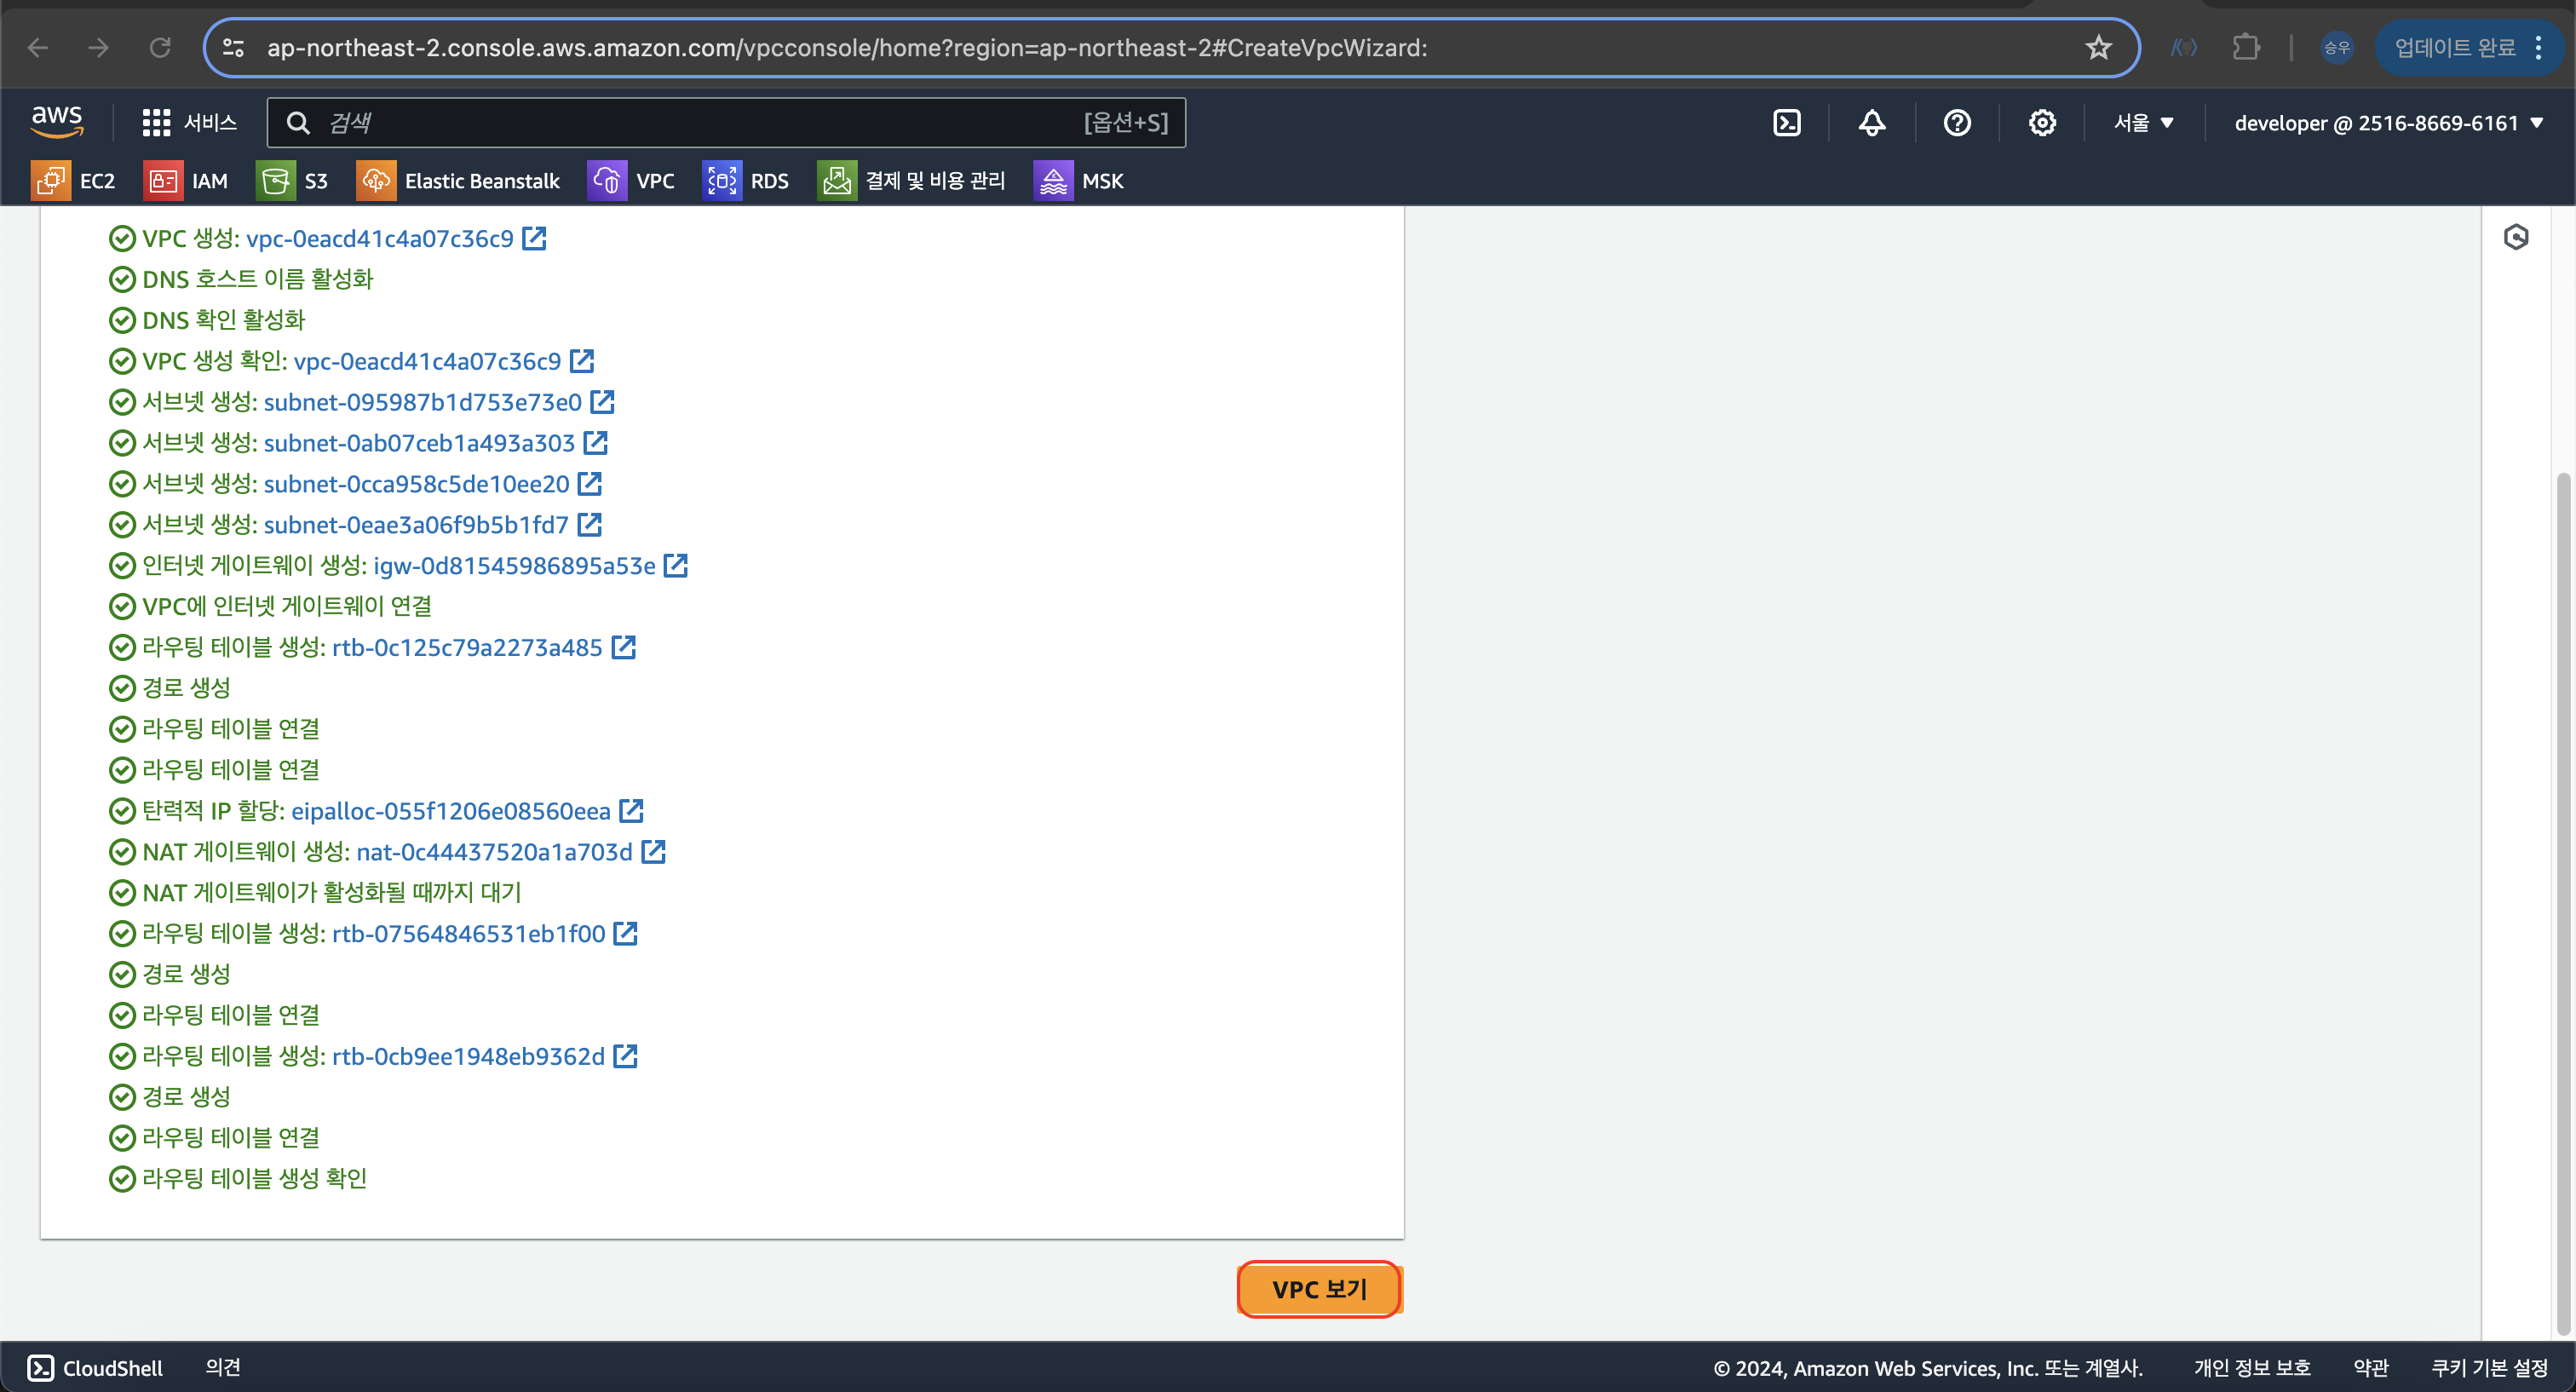The width and height of the screenshot is (2576, 1392).
Task: Open external link icon next to NAT gateway ID
Action: (x=653, y=852)
